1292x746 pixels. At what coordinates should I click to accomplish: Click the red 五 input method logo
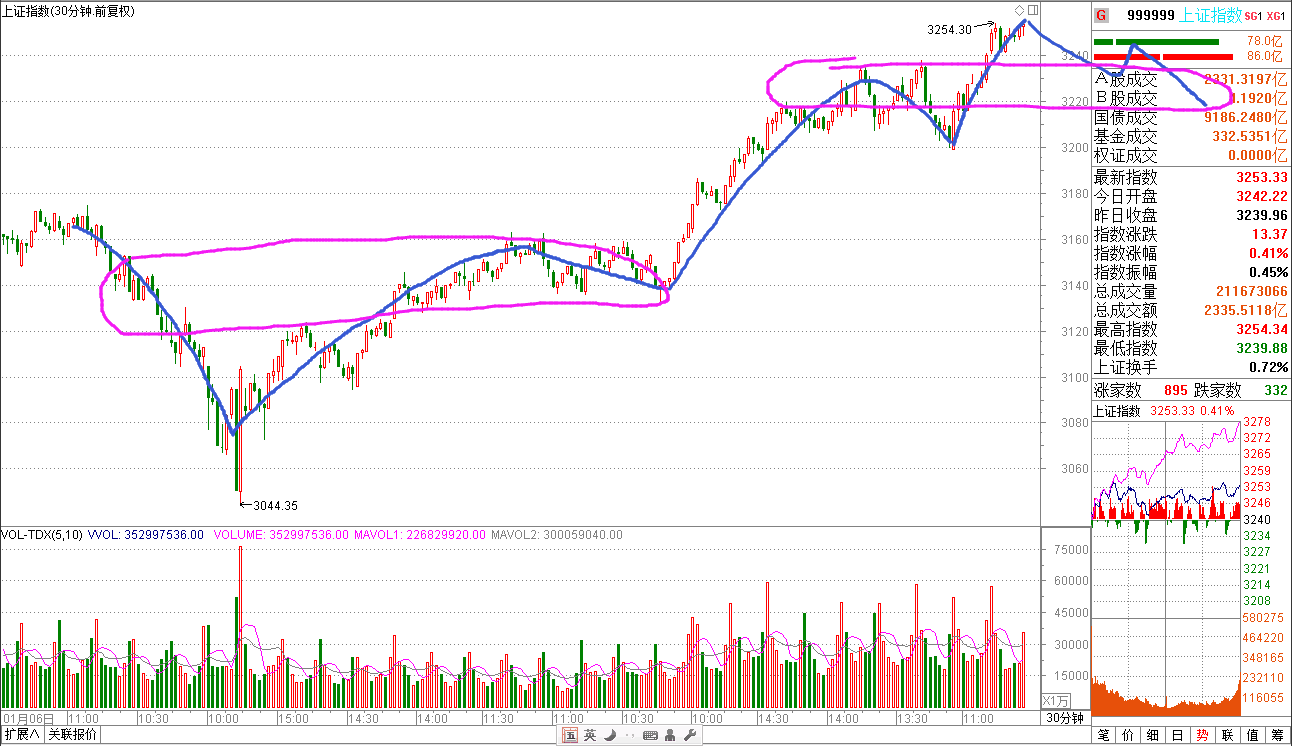point(570,736)
